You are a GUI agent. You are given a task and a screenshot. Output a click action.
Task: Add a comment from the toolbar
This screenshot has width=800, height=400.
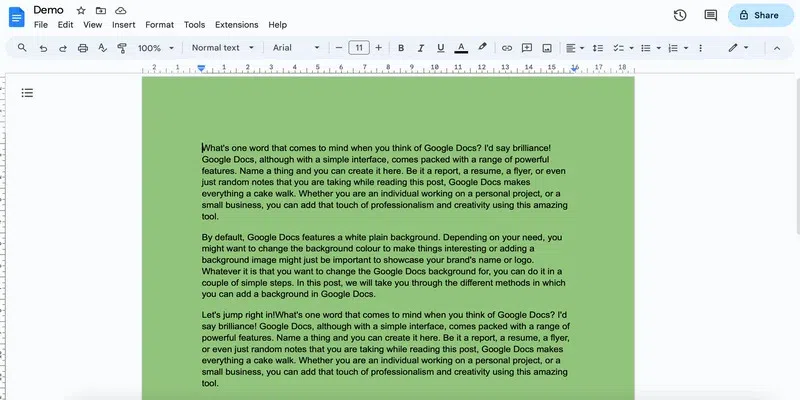527,48
